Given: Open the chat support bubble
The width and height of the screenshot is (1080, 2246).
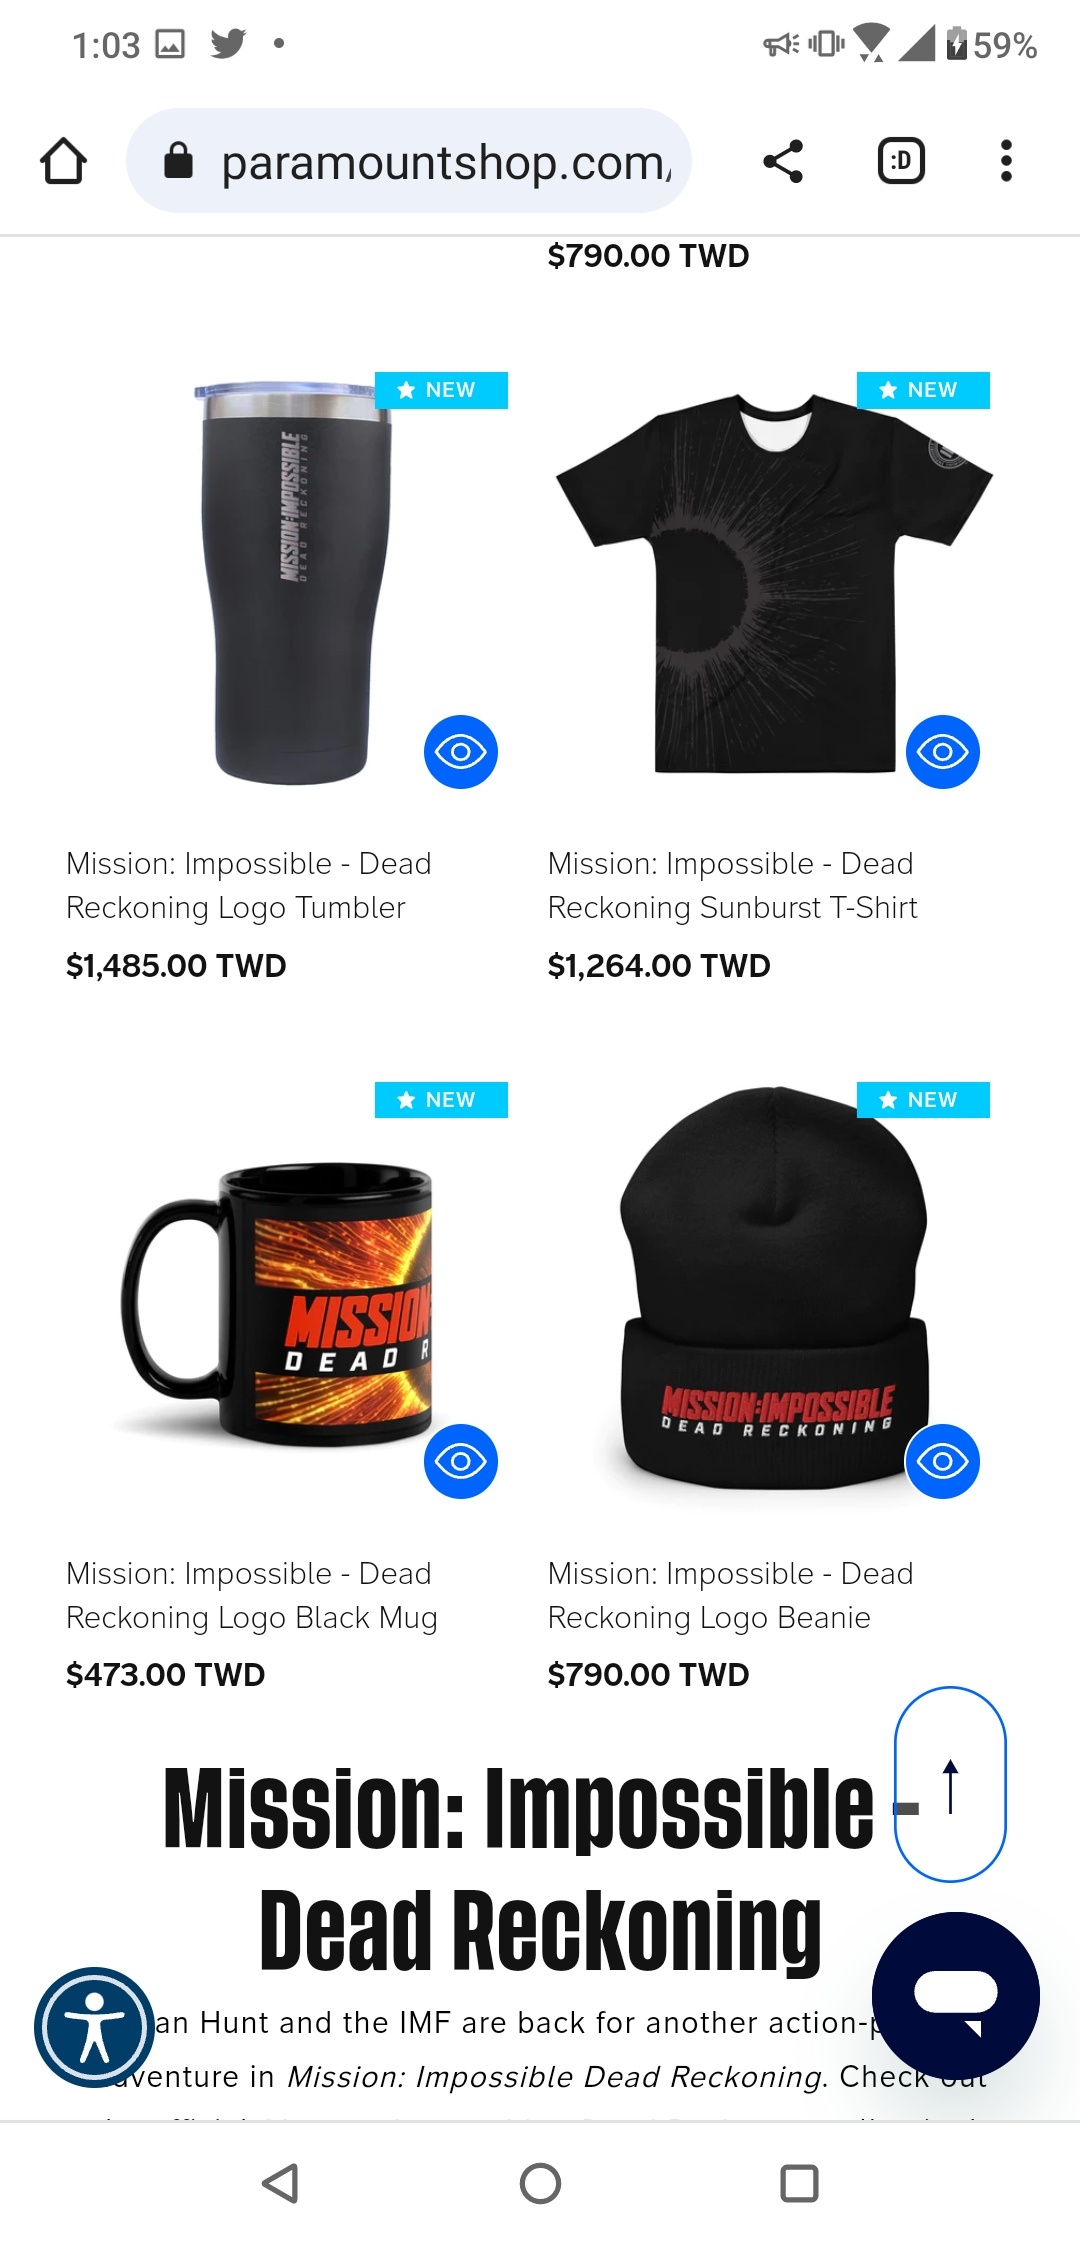Looking at the screenshot, I should 956,1995.
